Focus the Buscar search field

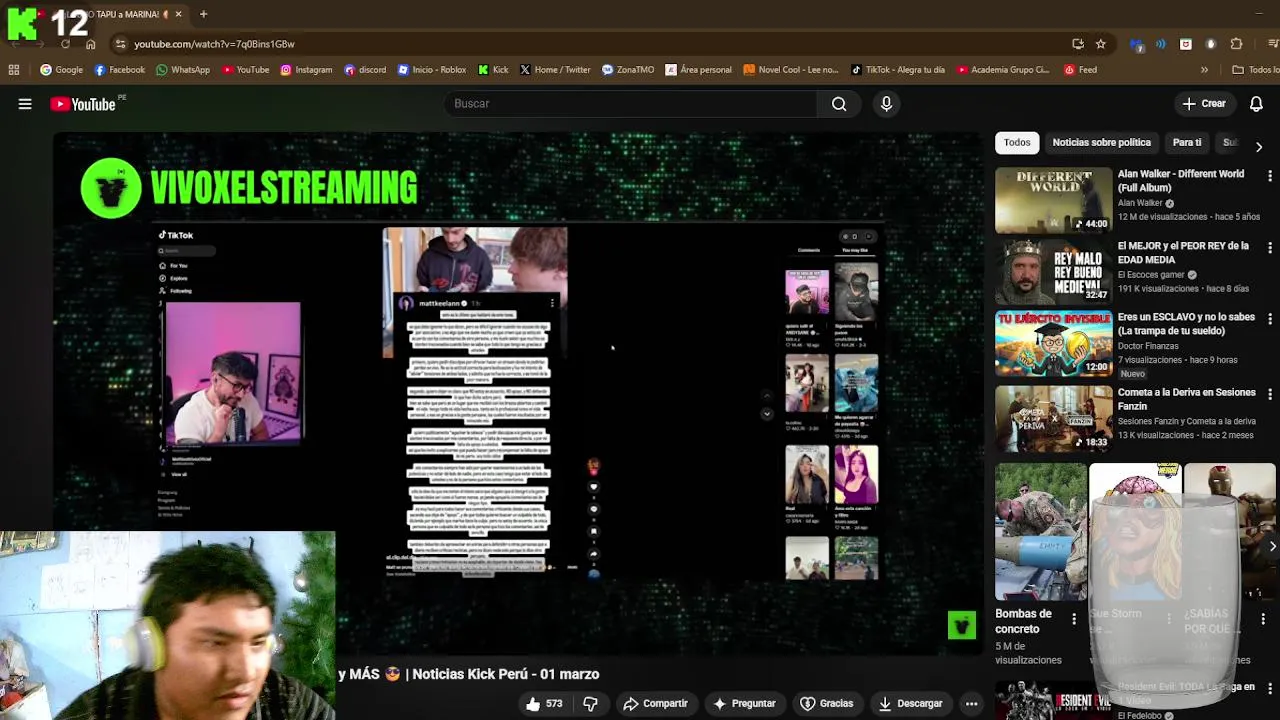click(x=630, y=104)
